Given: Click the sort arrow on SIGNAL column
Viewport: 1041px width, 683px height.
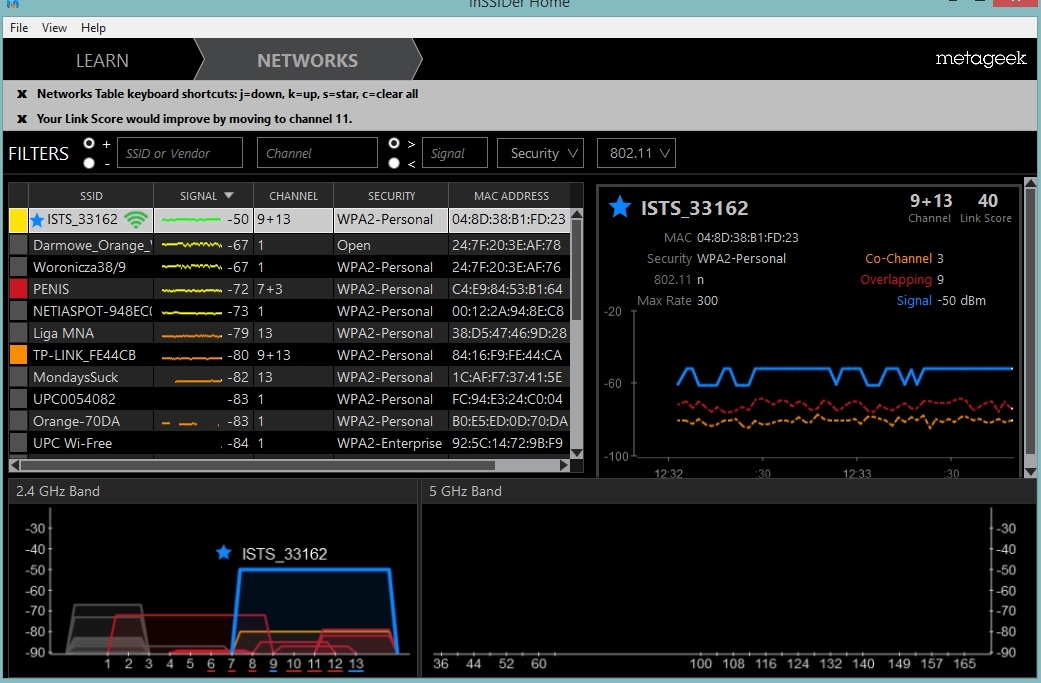Looking at the screenshot, I should point(229,196).
